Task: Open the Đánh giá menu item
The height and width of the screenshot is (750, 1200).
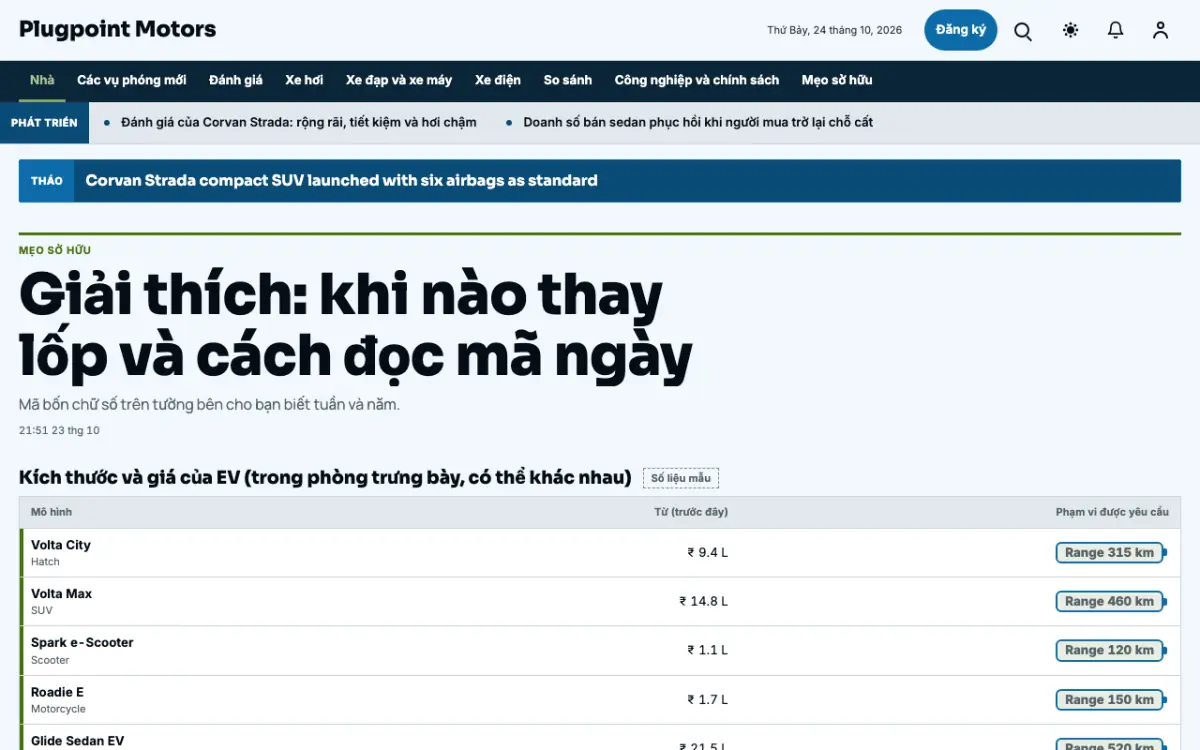Action: pyautogui.click(x=236, y=80)
